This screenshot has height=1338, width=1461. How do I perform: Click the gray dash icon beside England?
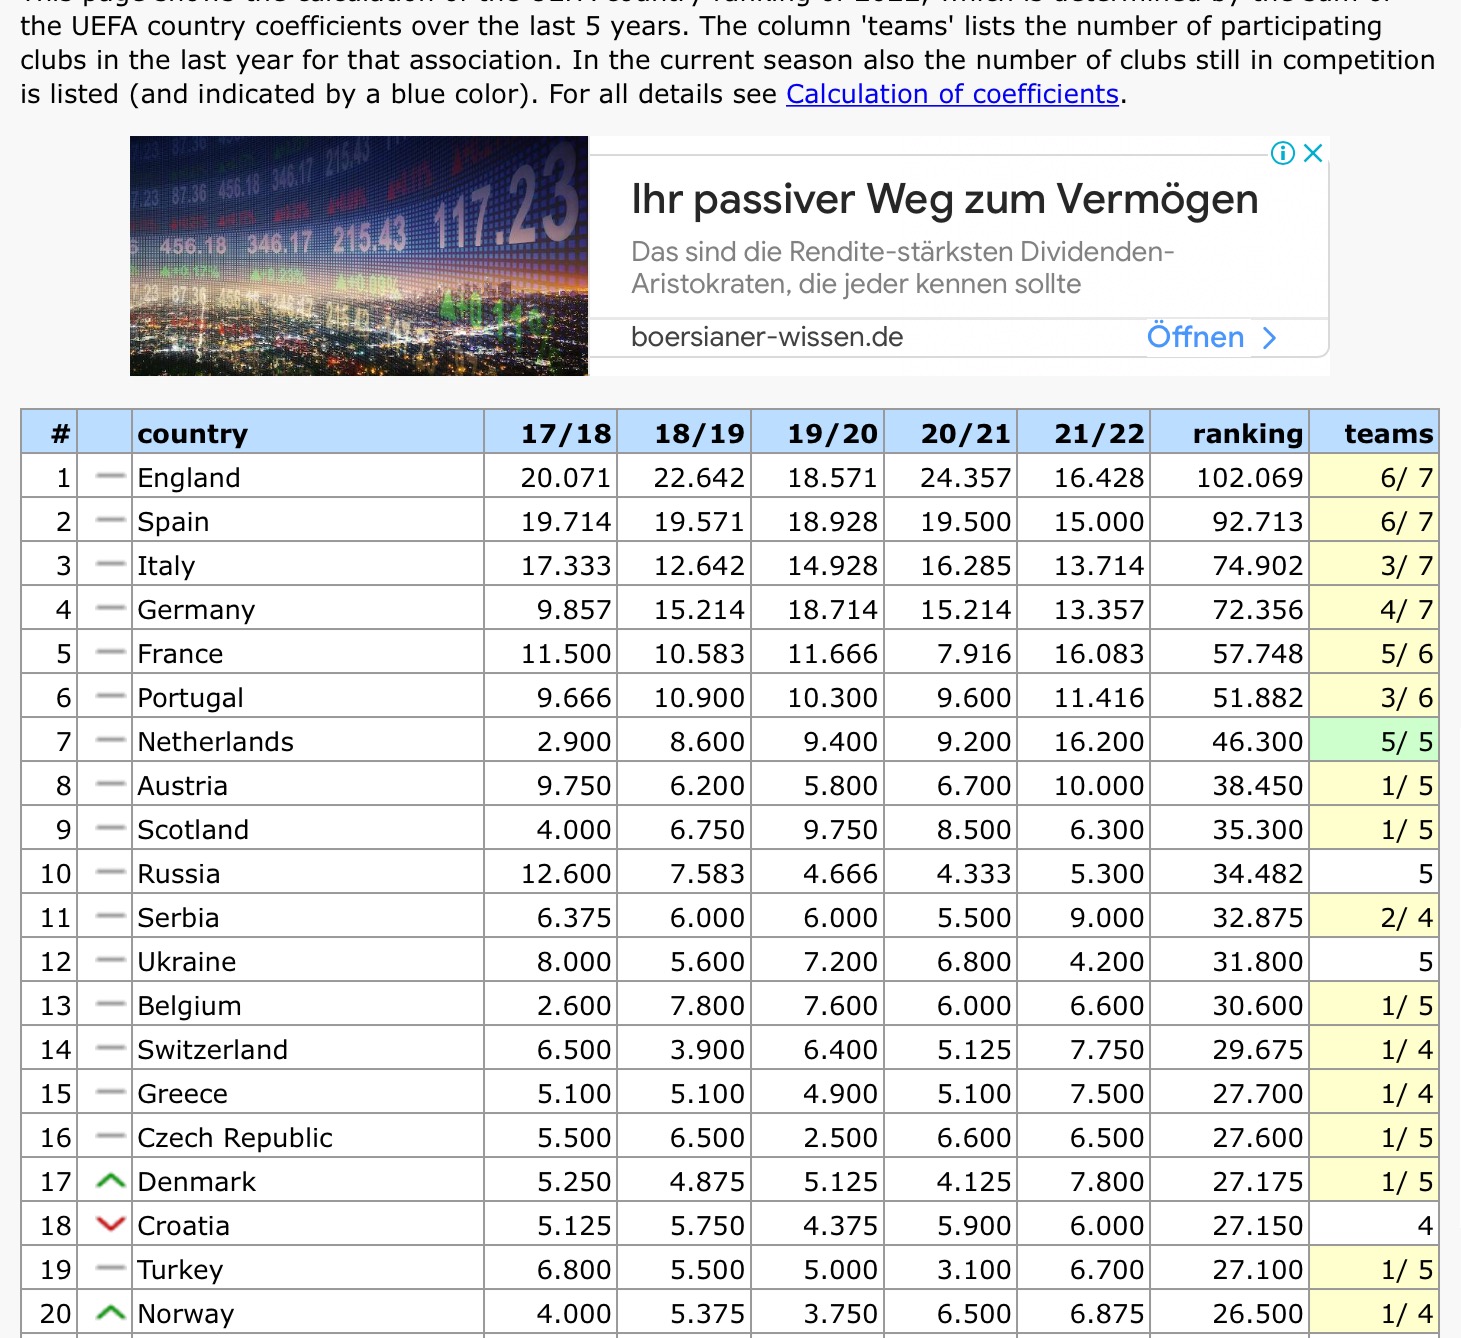pyautogui.click(x=110, y=478)
